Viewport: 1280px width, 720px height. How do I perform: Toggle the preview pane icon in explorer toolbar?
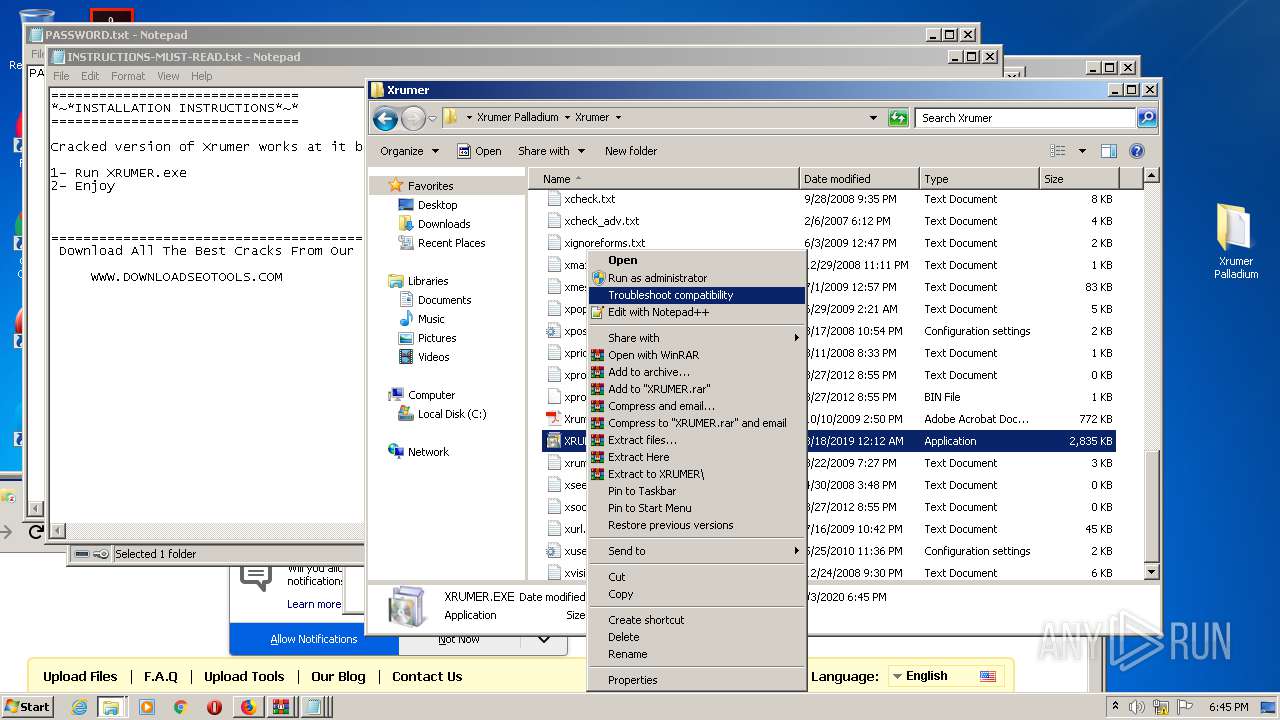click(x=1108, y=151)
